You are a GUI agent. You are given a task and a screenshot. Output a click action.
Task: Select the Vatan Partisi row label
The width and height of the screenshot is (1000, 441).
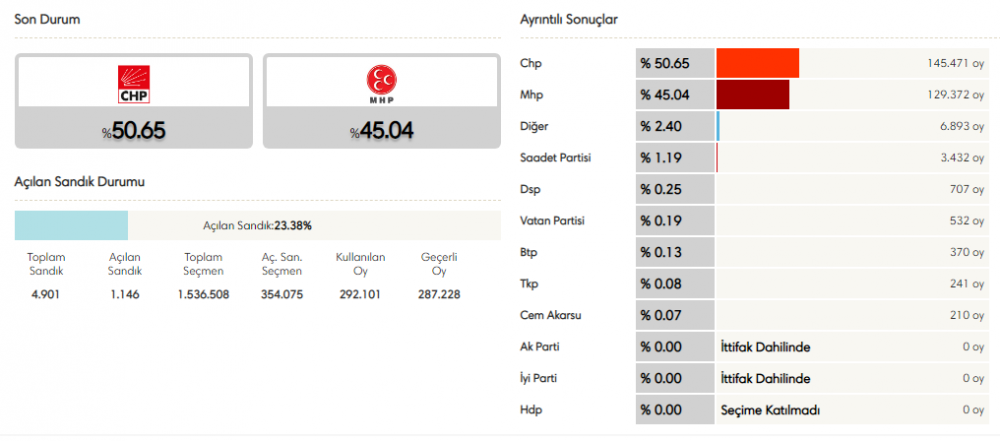pos(552,220)
